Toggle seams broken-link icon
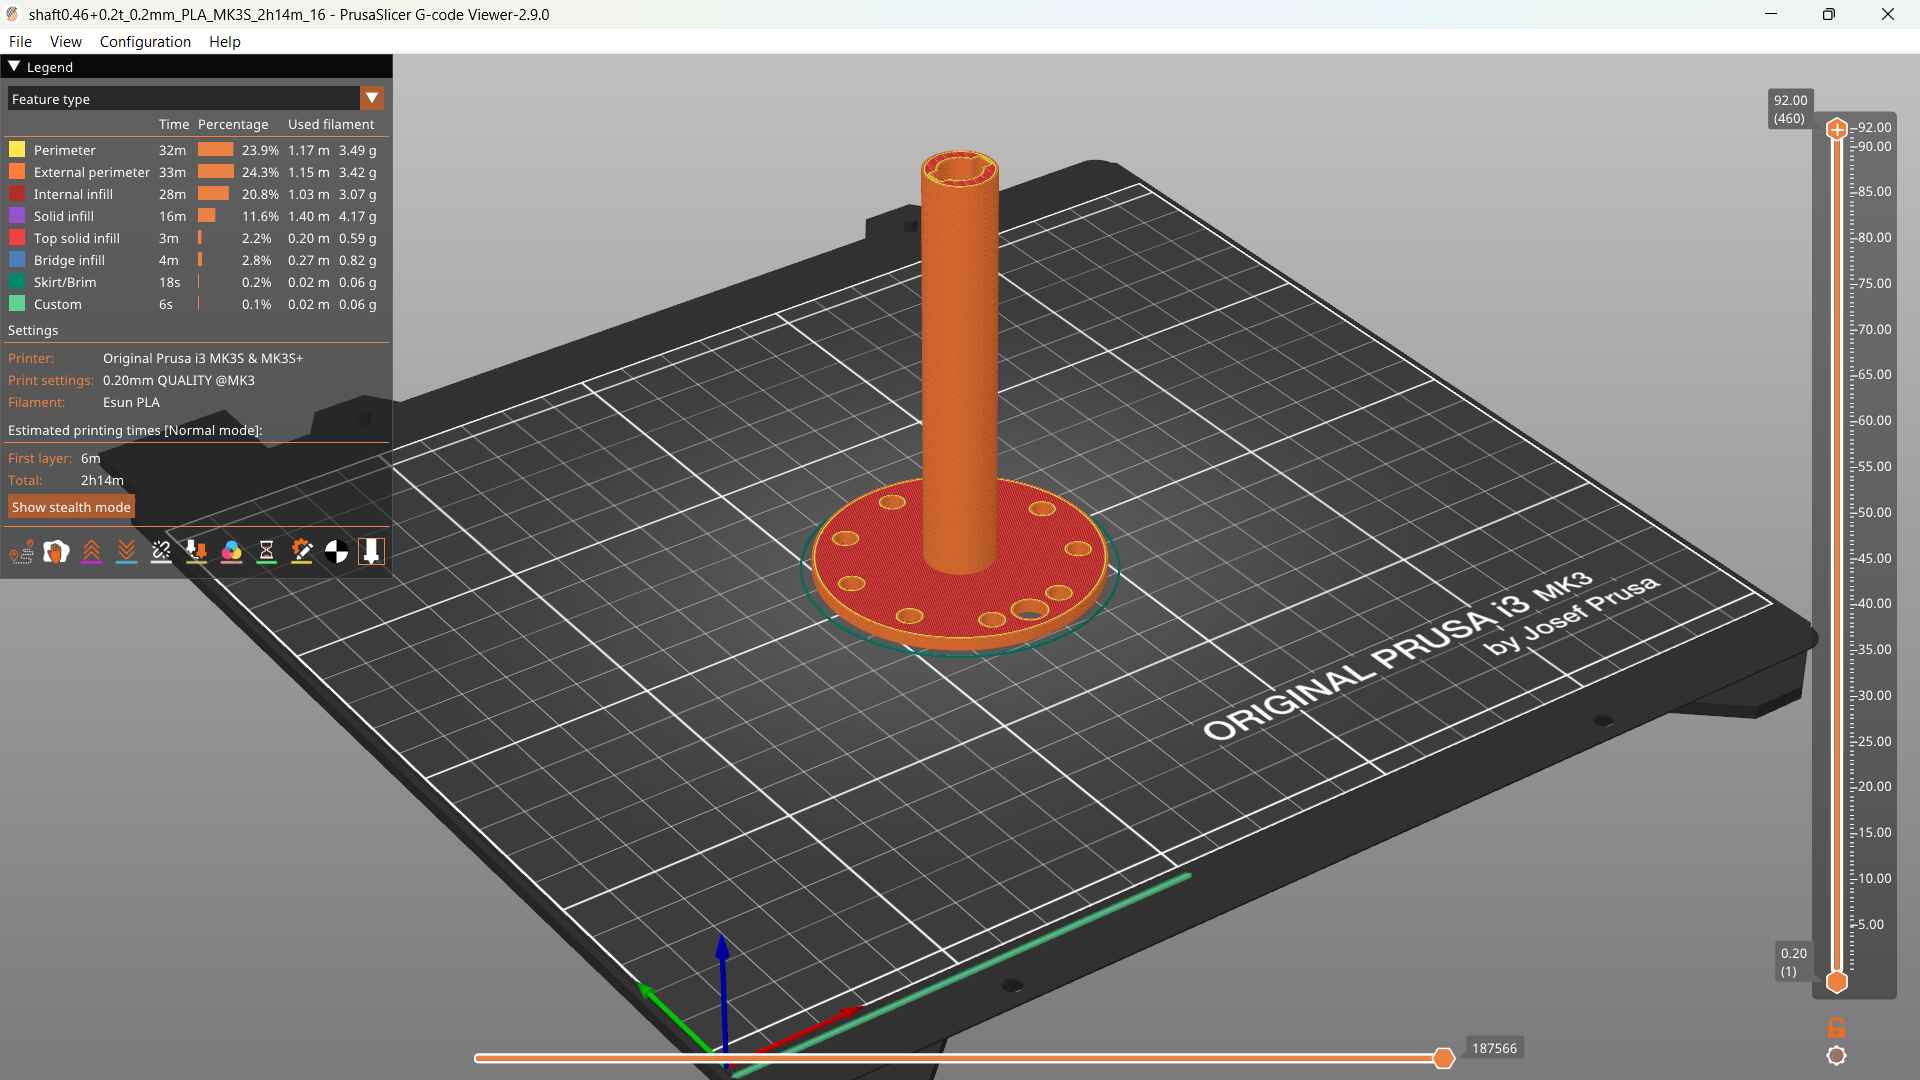The width and height of the screenshot is (1920, 1080). point(161,551)
